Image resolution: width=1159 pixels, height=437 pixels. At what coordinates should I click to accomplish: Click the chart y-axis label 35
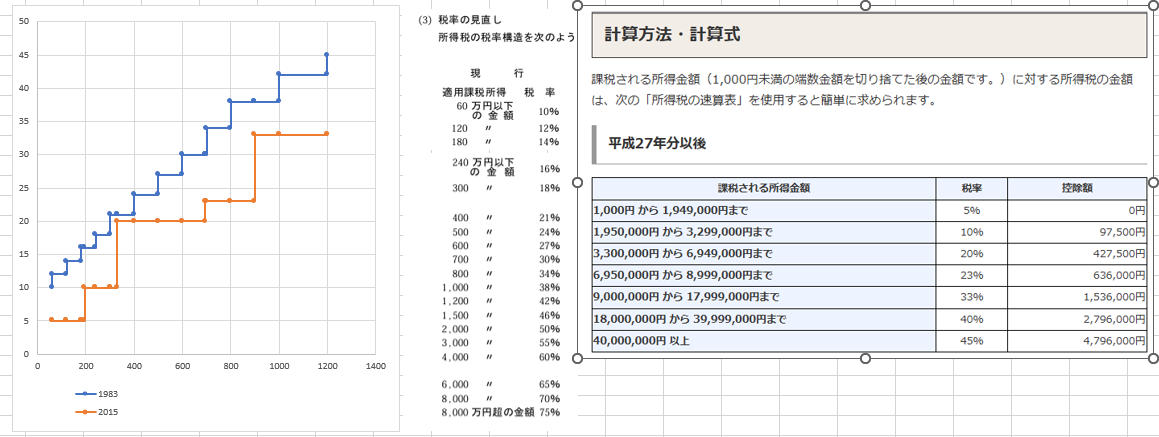pyautogui.click(x=24, y=121)
